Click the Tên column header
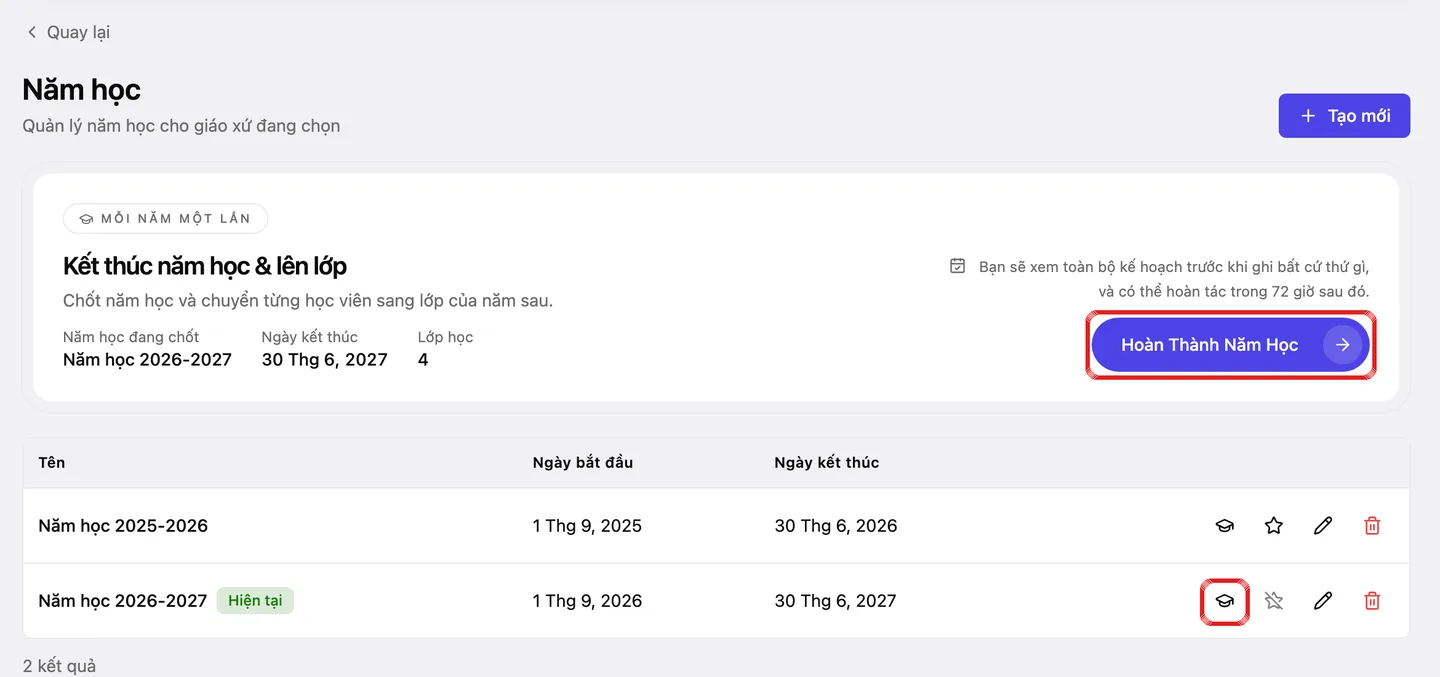This screenshot has height=677, width=1440. coord(52,462)
